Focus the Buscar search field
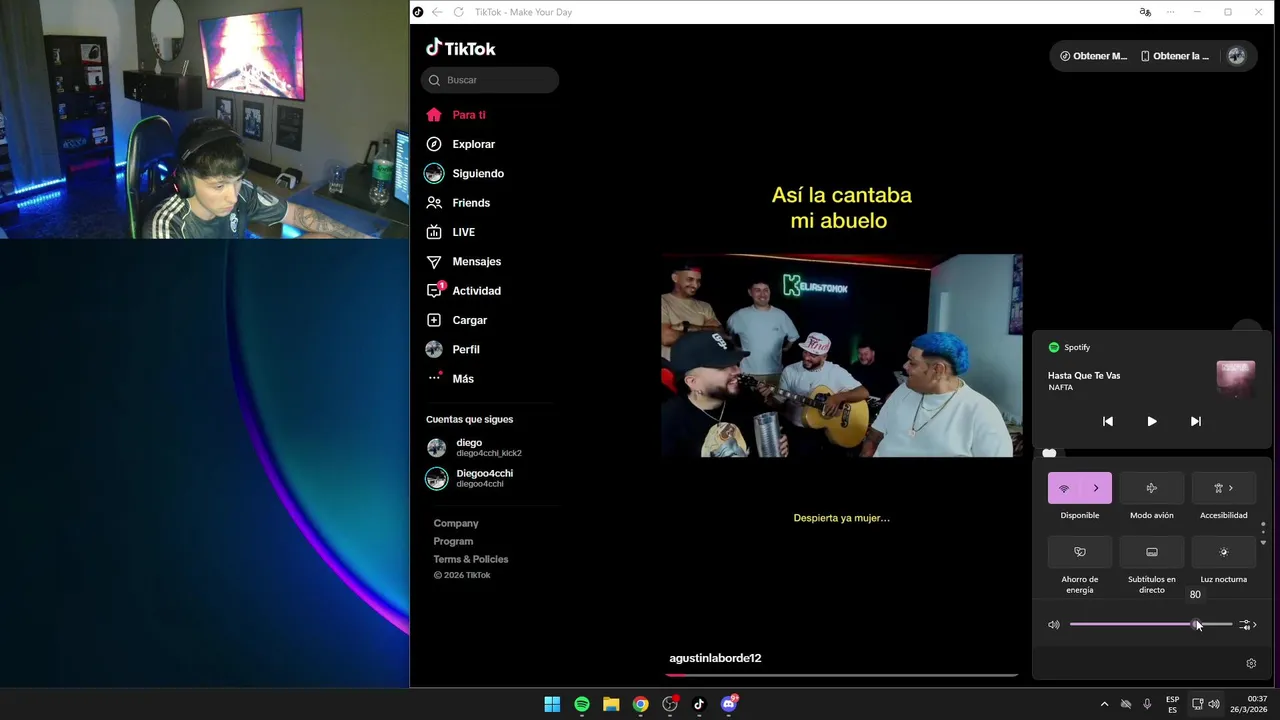The height and width of the screenshot is (720, 1280). click(x=490, y=80)
